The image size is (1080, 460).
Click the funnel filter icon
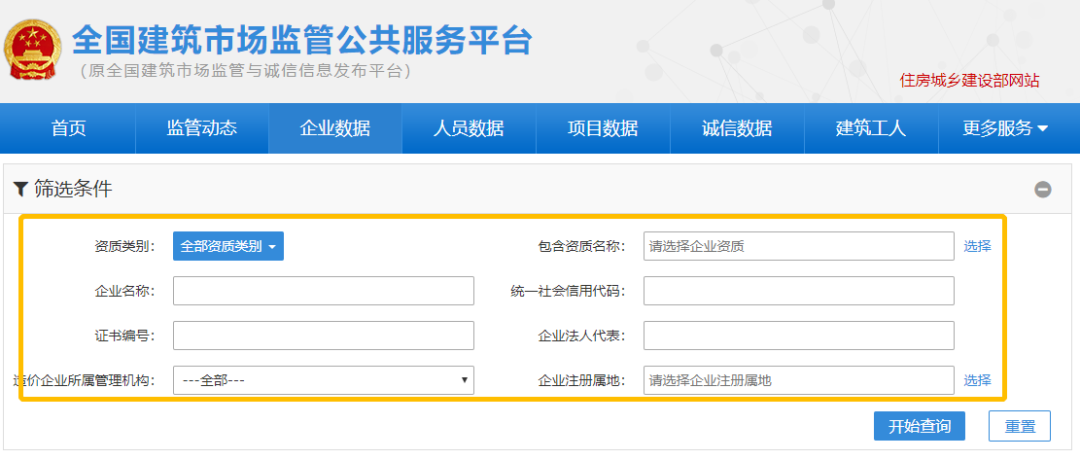21,189
